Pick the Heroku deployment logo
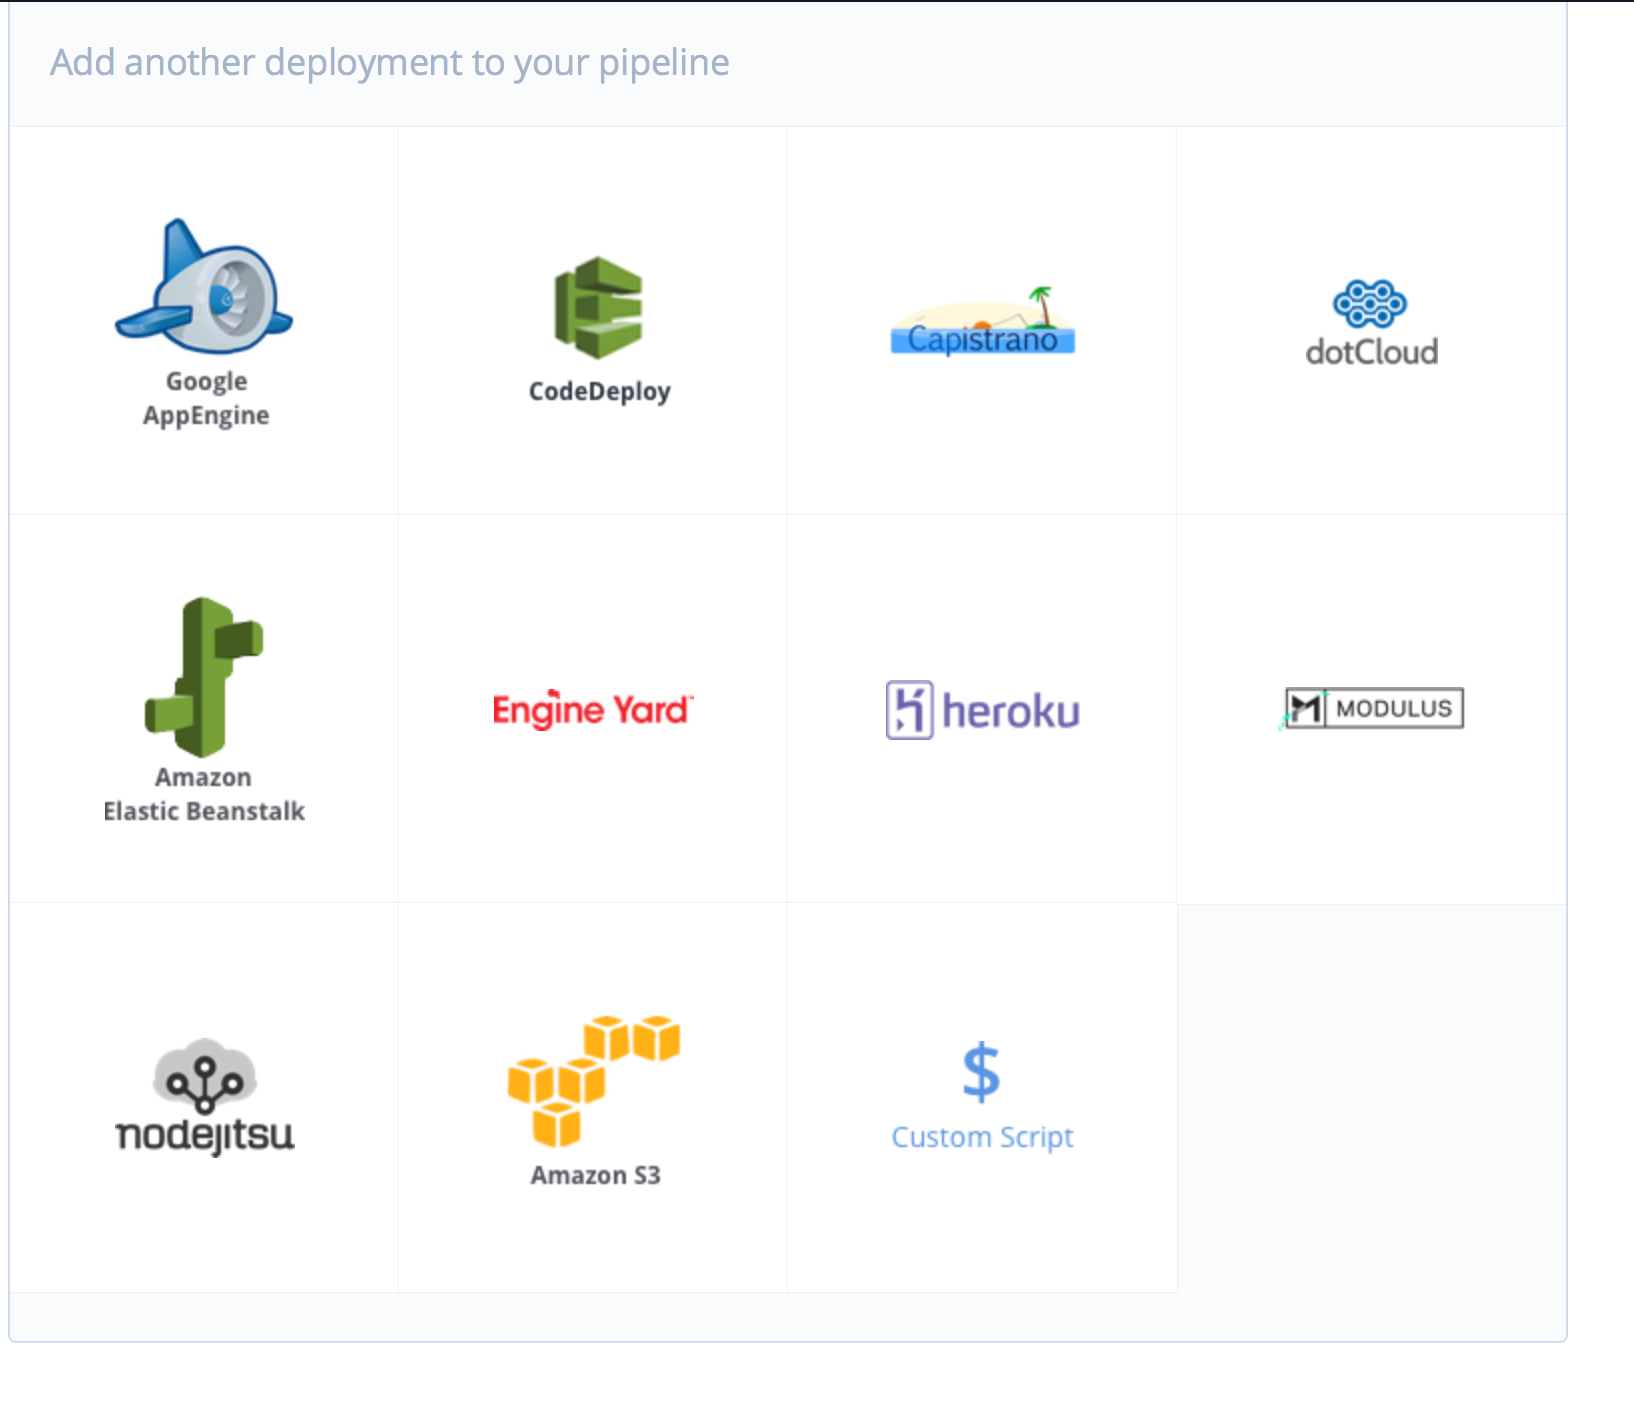 point(982,710)
